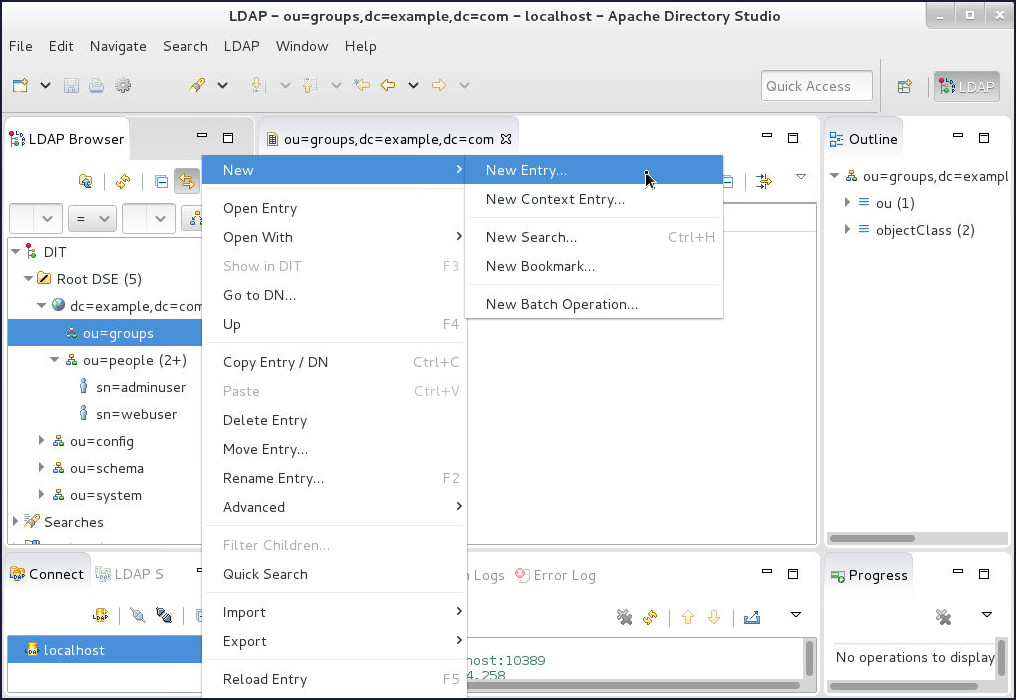The width and height of the screenshot is (1016, 700).
Task: Click the New Connection icon
Action: click(100, 614)
